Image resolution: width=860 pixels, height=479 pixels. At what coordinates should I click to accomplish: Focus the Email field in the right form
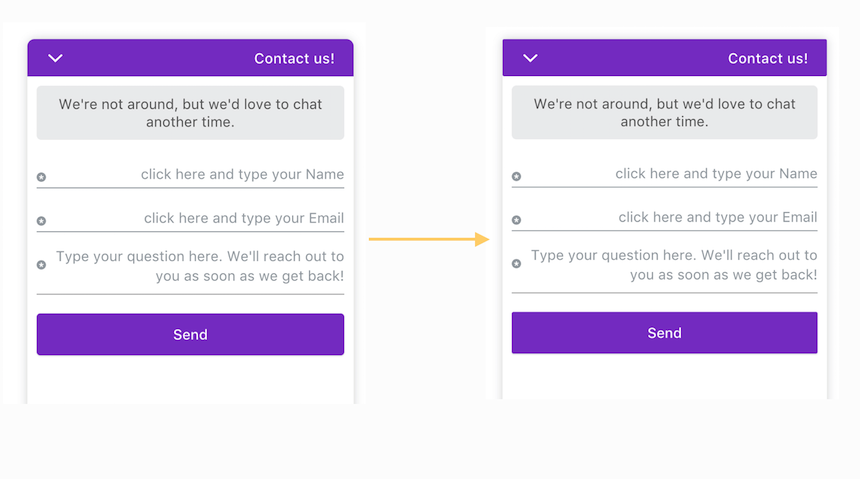pyautogui.click(x=672, y=217)
